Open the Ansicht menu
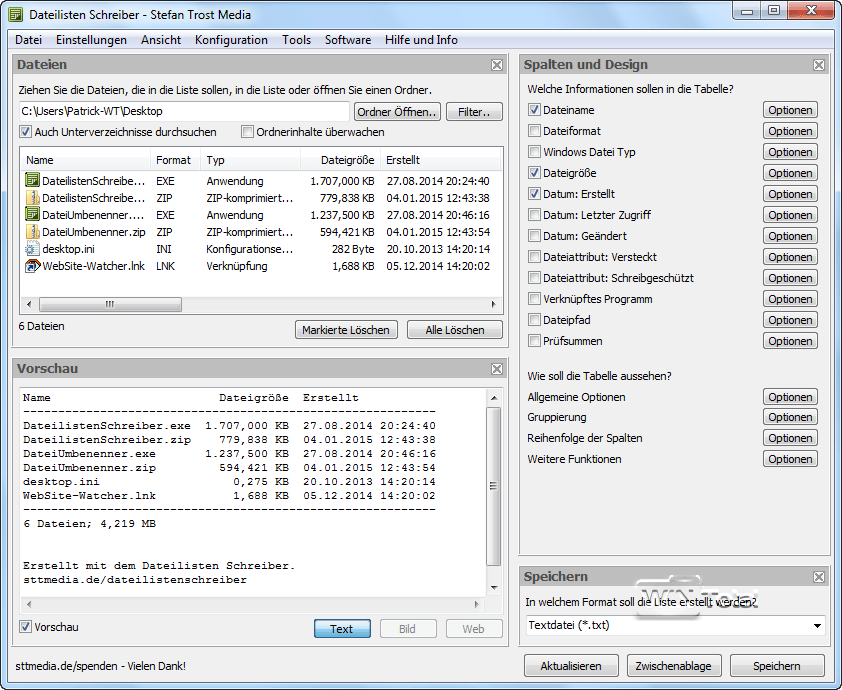The height and width of the screenshot is (690, 842). 161,40
